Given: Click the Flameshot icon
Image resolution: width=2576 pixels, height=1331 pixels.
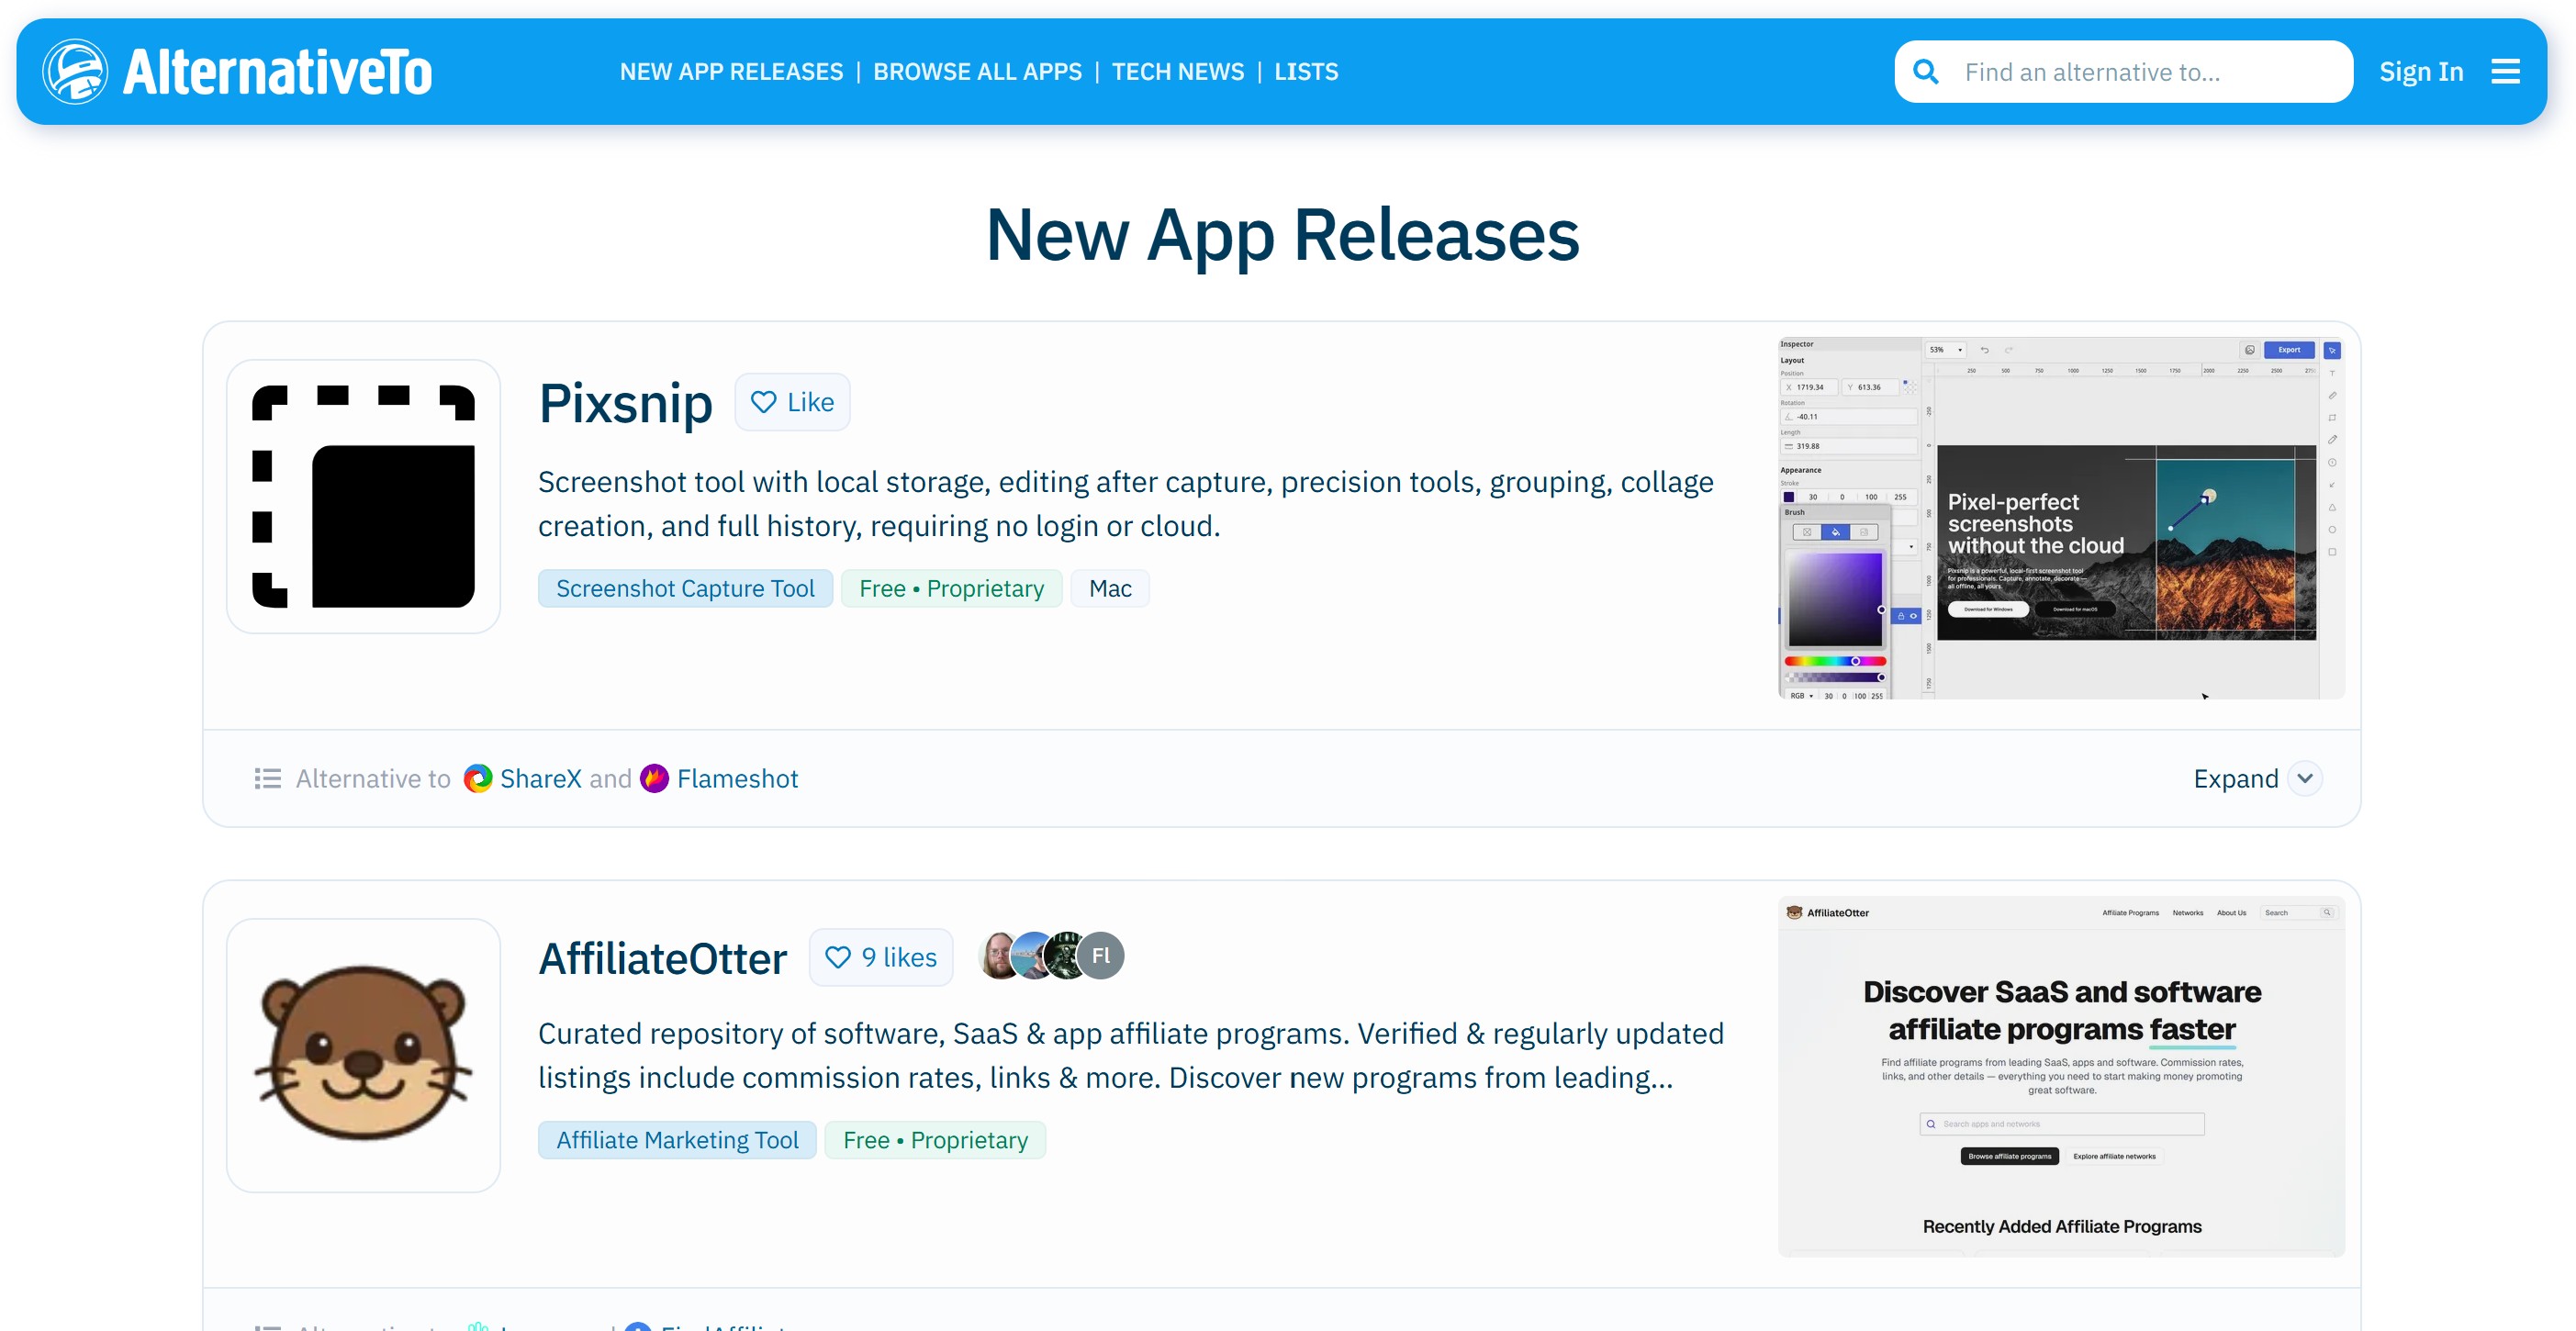Looking at the screenshot, I should (x=654, y=778).
